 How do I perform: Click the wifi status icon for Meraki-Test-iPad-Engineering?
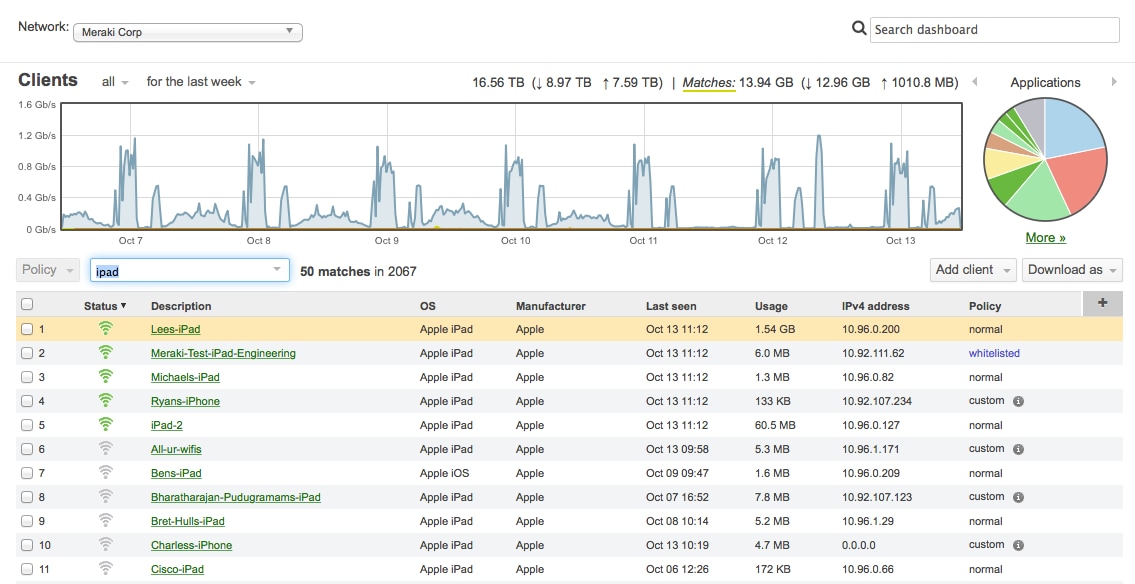pyautogui.click(x=106, y=352)
